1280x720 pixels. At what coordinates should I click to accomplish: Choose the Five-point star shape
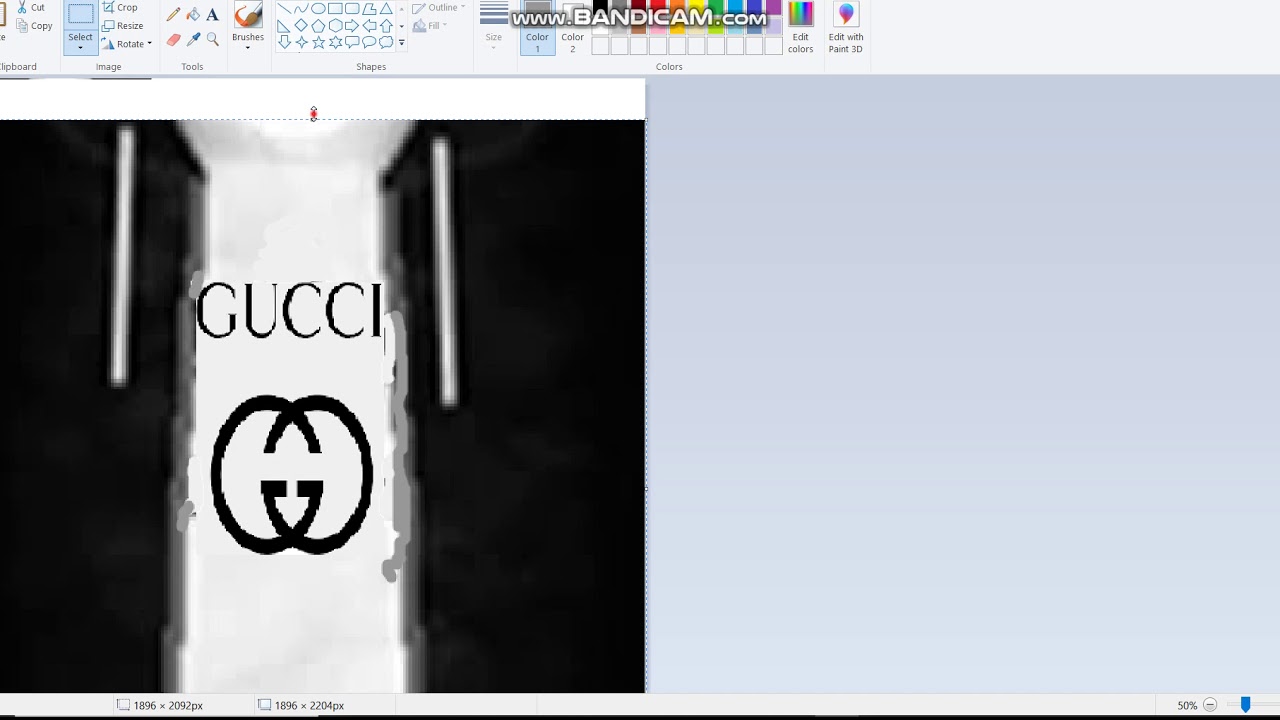coord(318,42)
